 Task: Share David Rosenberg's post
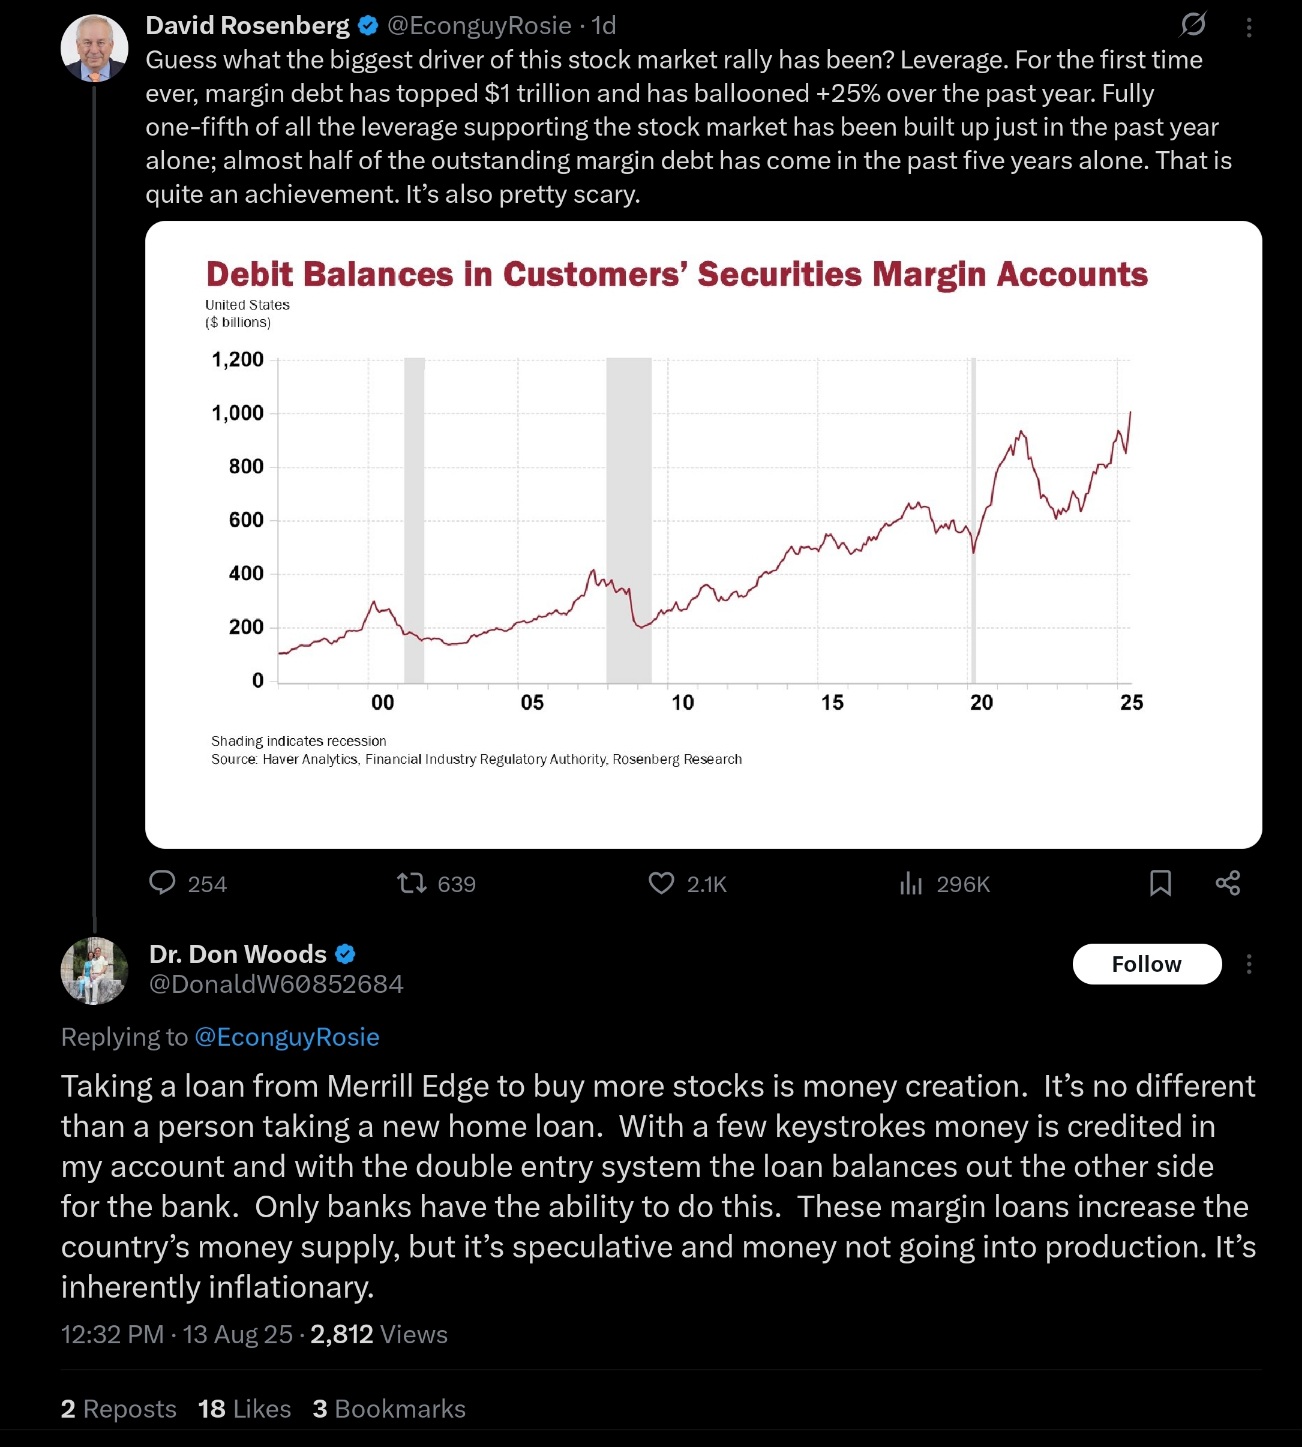pos(1228,883)
